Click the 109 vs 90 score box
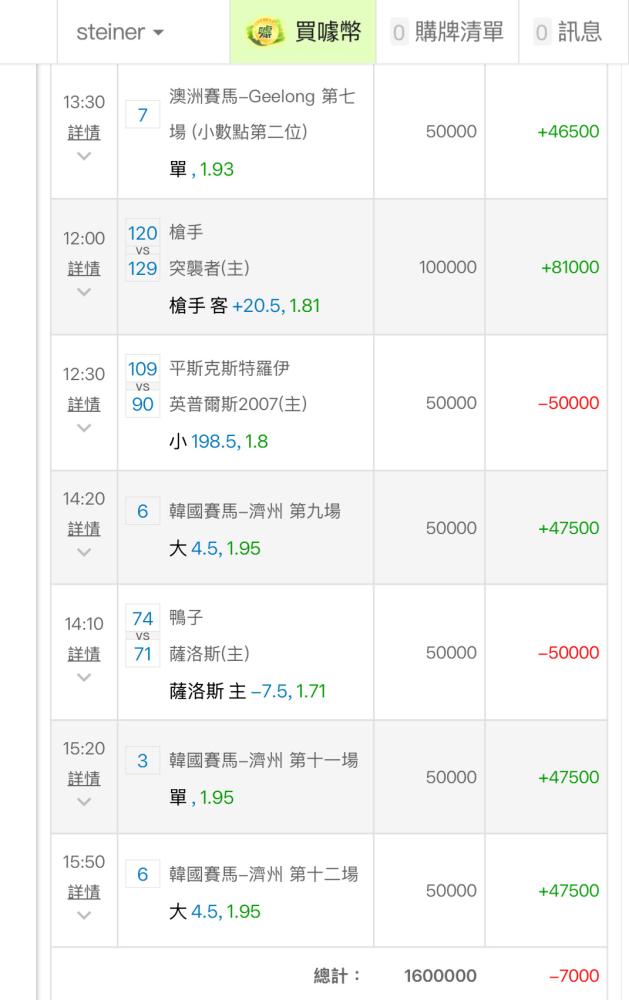Screen dimensions: 629x1000 click(143, 386)
